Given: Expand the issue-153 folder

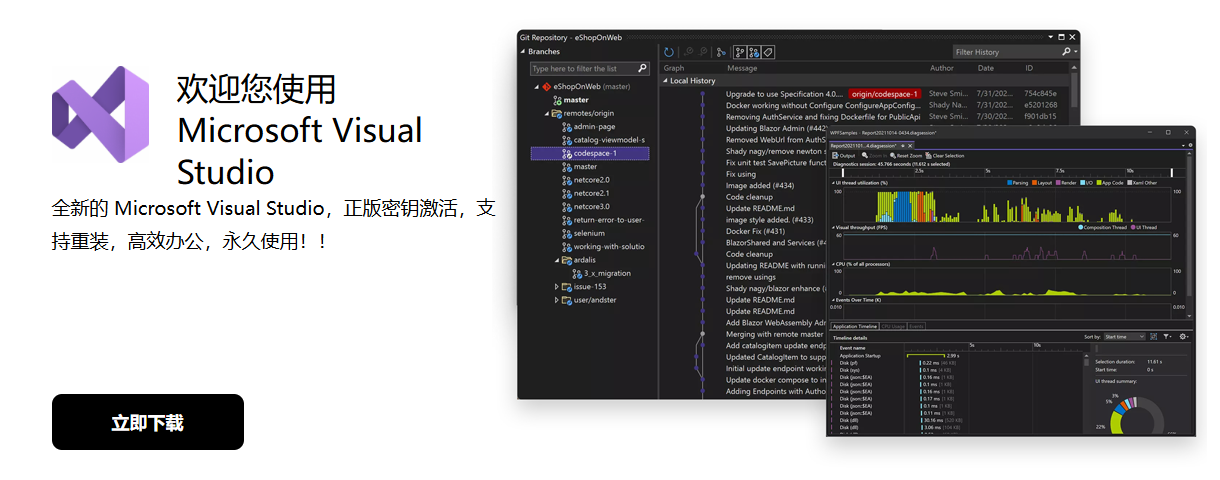Looking at the screenshot, I should click(557, 287).
